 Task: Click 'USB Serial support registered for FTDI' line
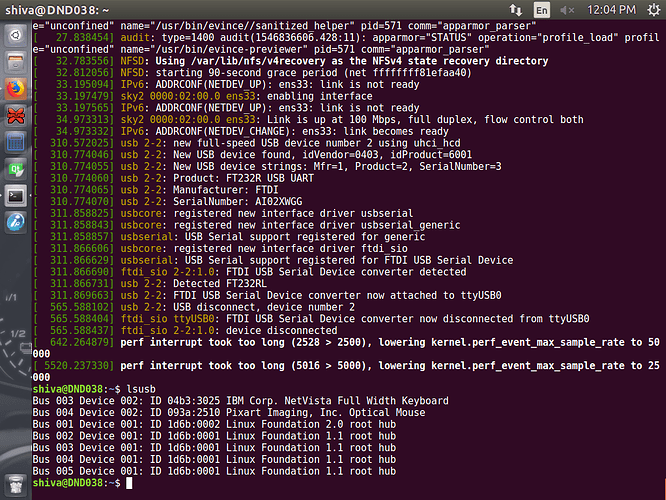coord(273,260)
